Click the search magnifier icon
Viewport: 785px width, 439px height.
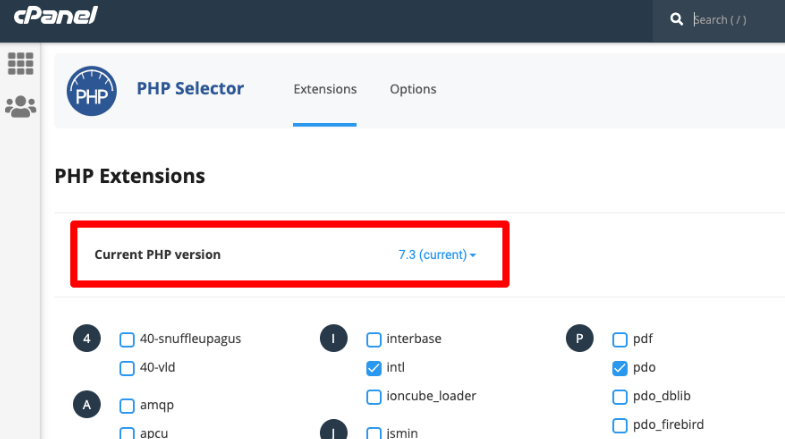(x=676, y=20)
